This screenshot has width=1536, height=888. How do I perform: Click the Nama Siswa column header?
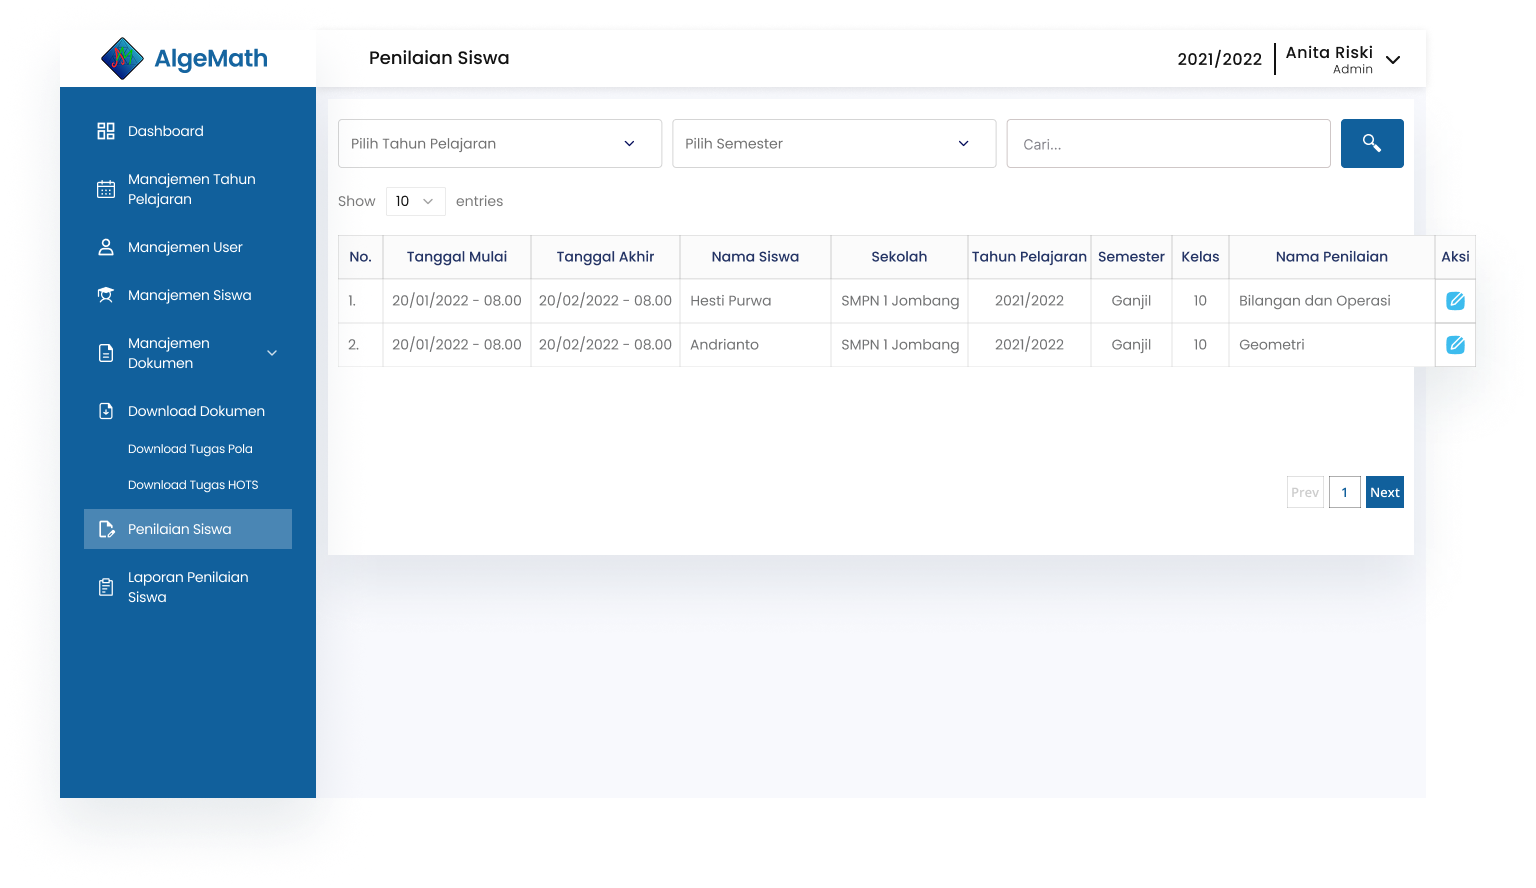click(x=755, y=257)
